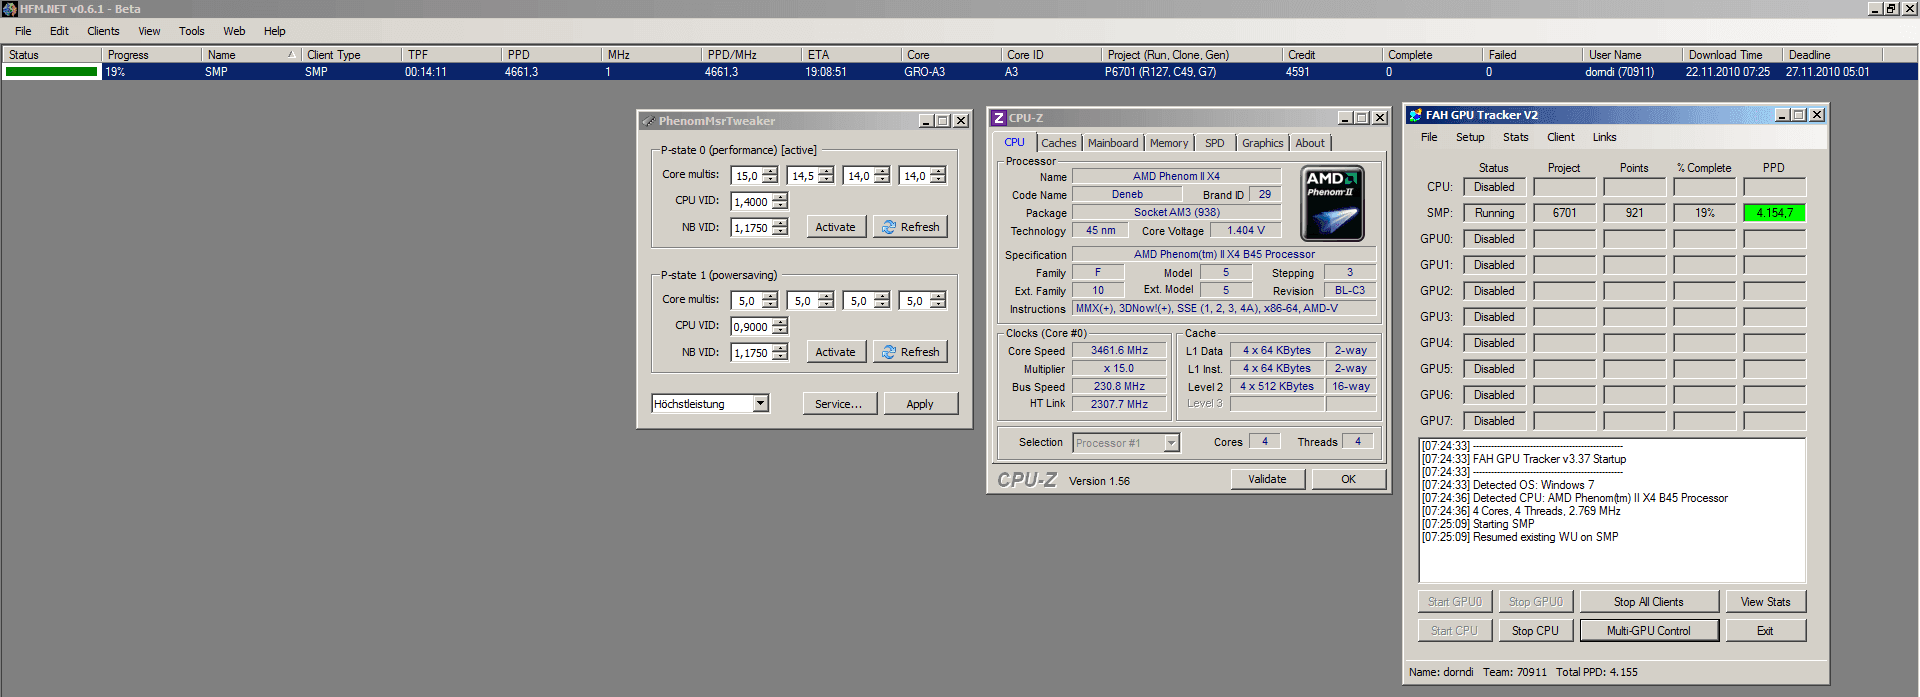Adjust first core multi stepper in P-state 0

pos(769,175)
